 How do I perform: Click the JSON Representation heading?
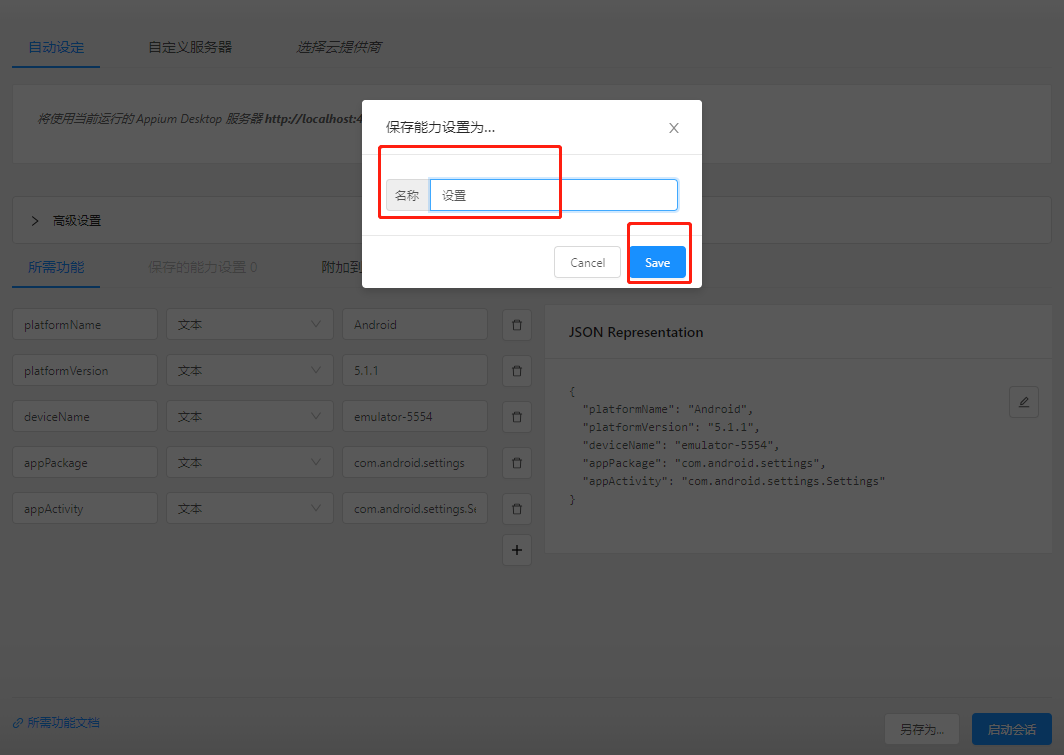636,332
